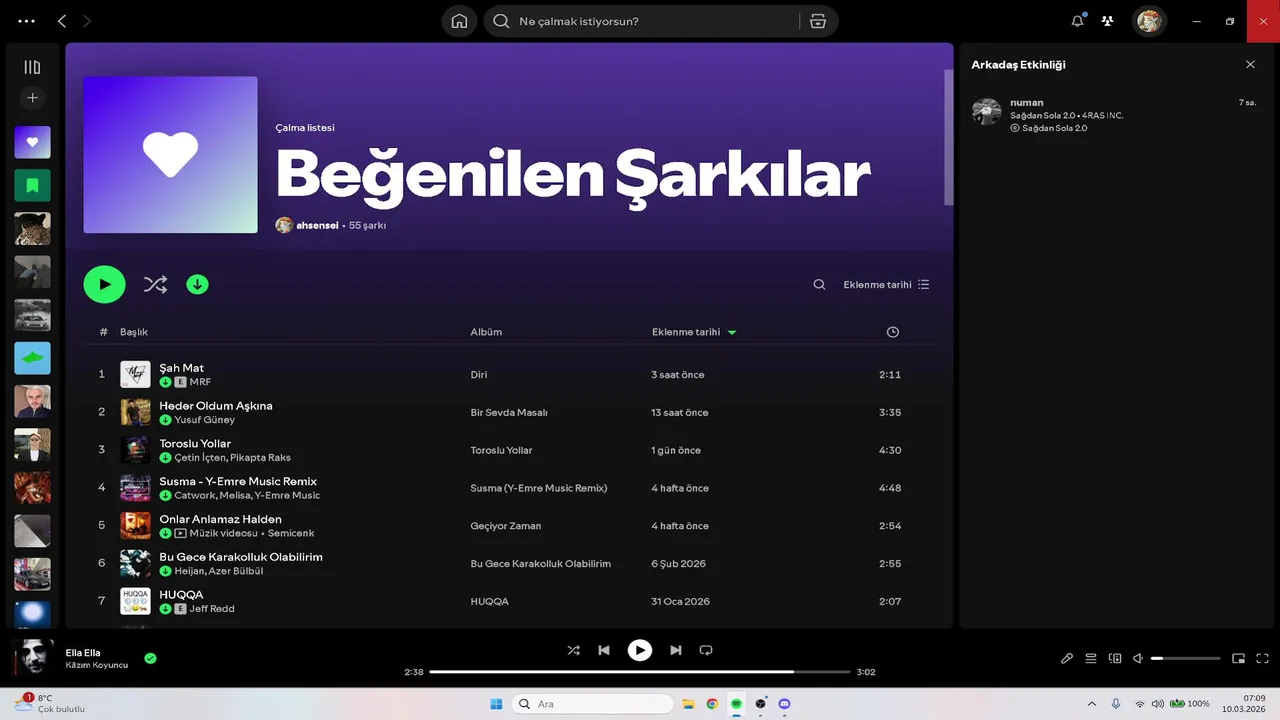Select the song Heder Oldum Aşkına
This screenshot has width=1280, height=720.
[216, 406]
